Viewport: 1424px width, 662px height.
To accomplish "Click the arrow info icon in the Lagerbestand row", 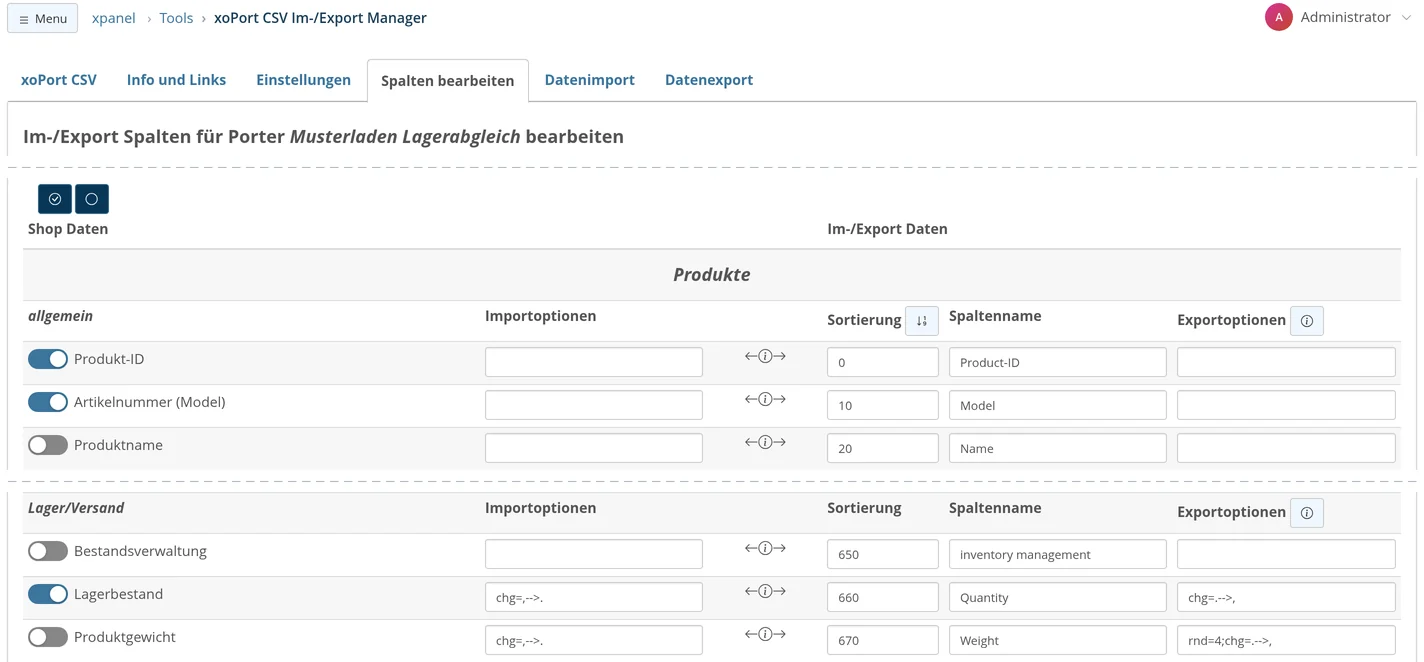I will [x=765, y=591].
